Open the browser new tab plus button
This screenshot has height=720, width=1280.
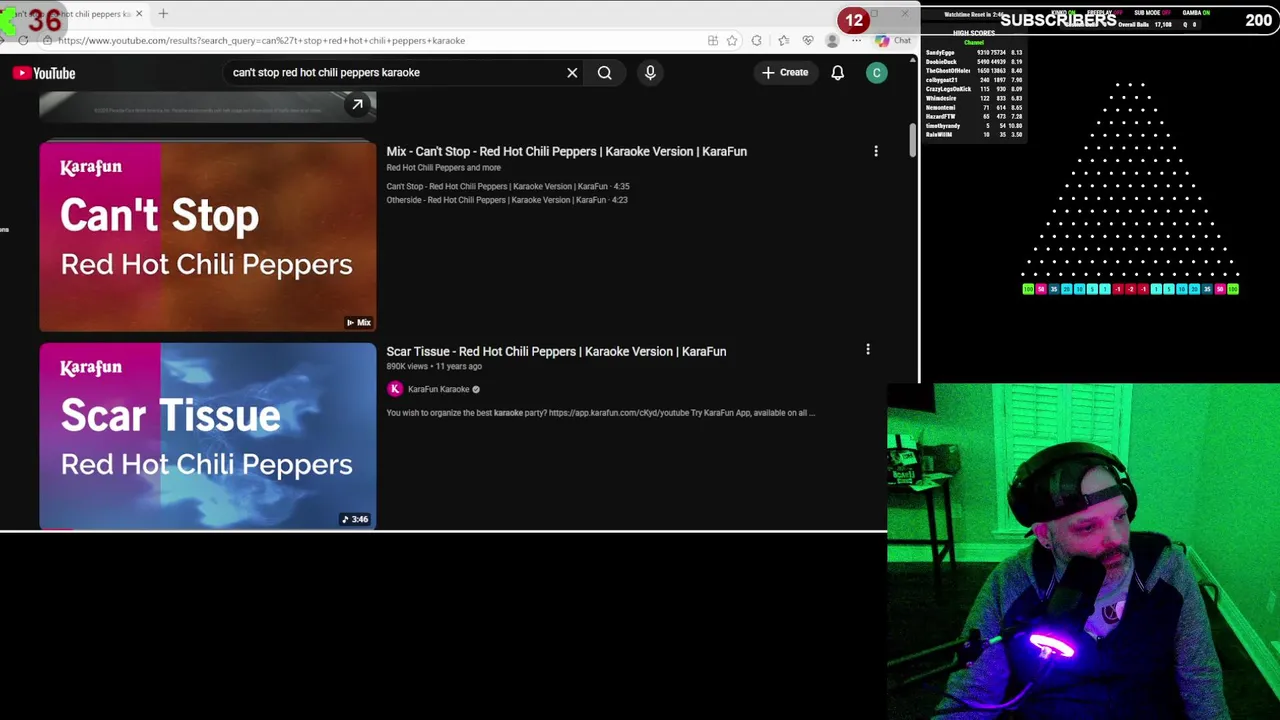pyautogui.click(x=163, y=14)
